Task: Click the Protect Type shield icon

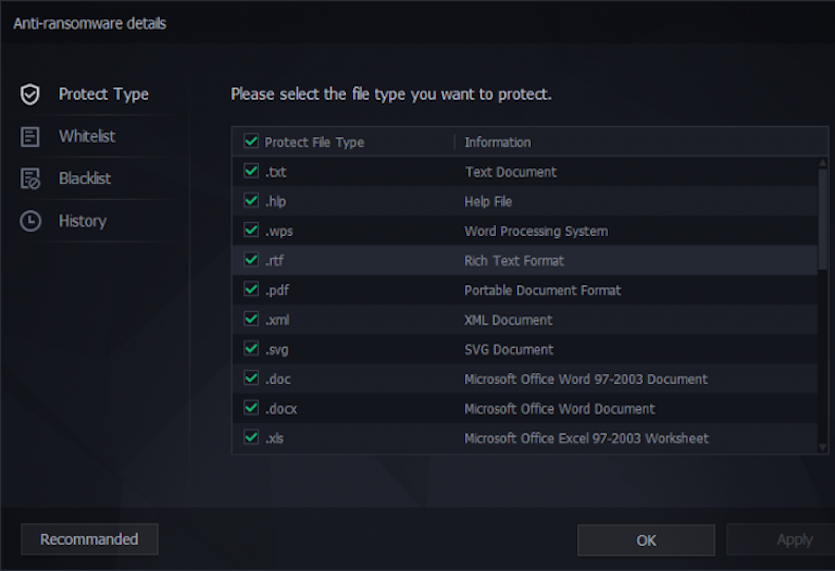Action: [x=30, y=94]
